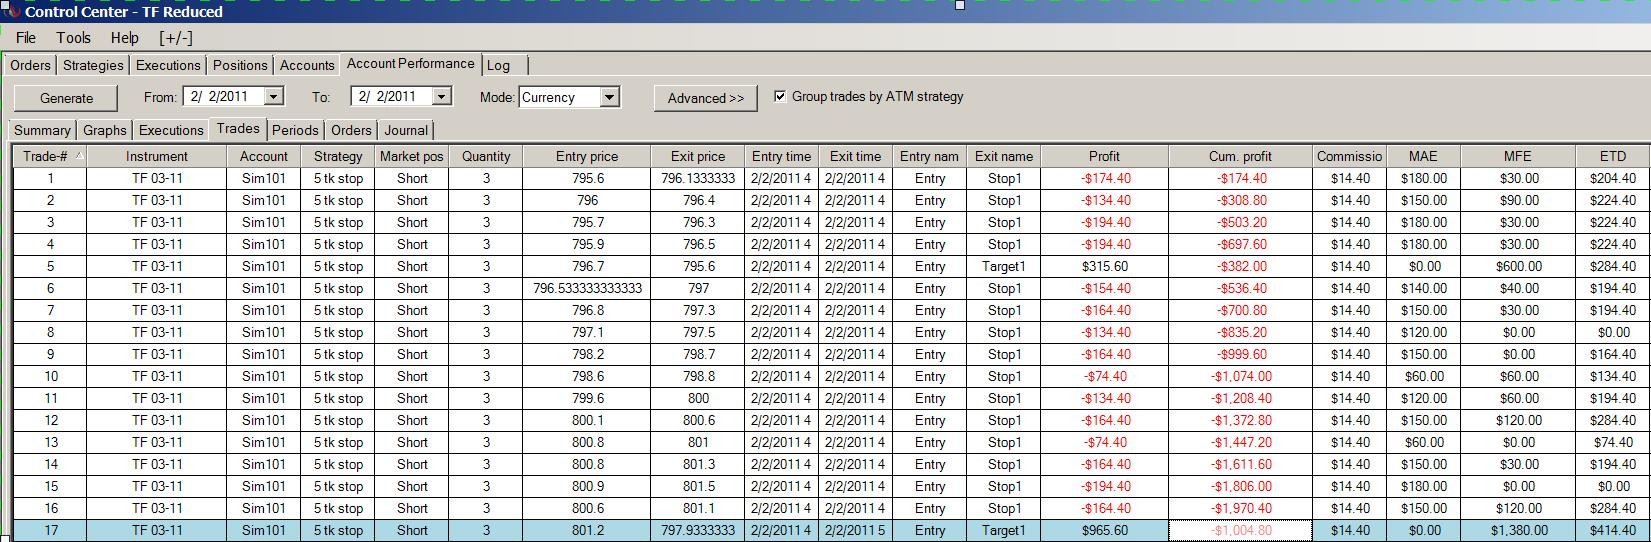Select the Account Performance tab
The image size is (1651, 542).
411,63
